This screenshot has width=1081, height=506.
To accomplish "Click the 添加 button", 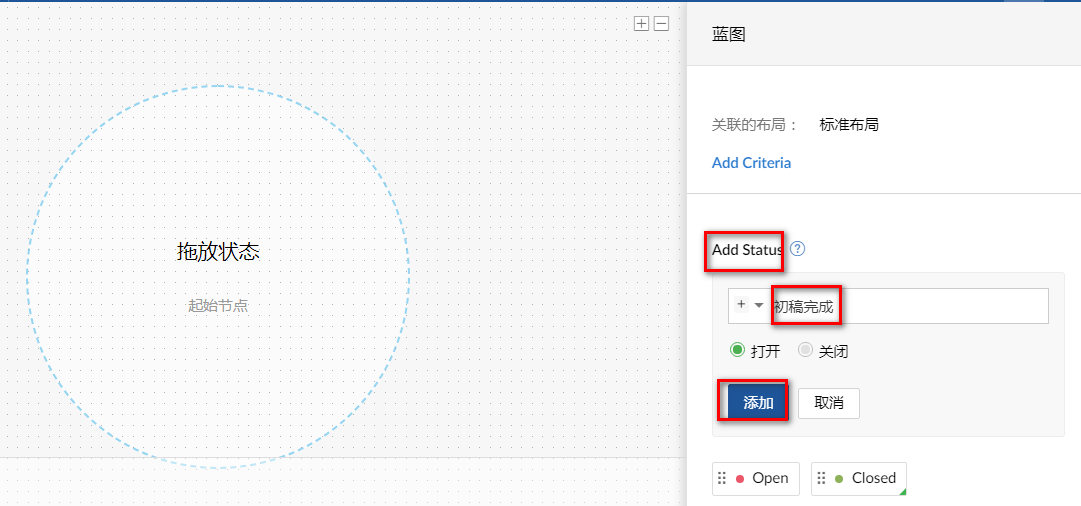I will (x=758, y=403).
